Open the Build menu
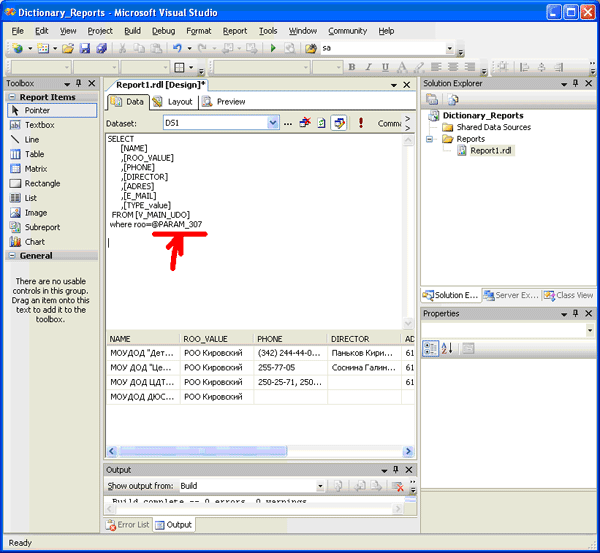This screenshot has height=553, width=600. point(132,31)
